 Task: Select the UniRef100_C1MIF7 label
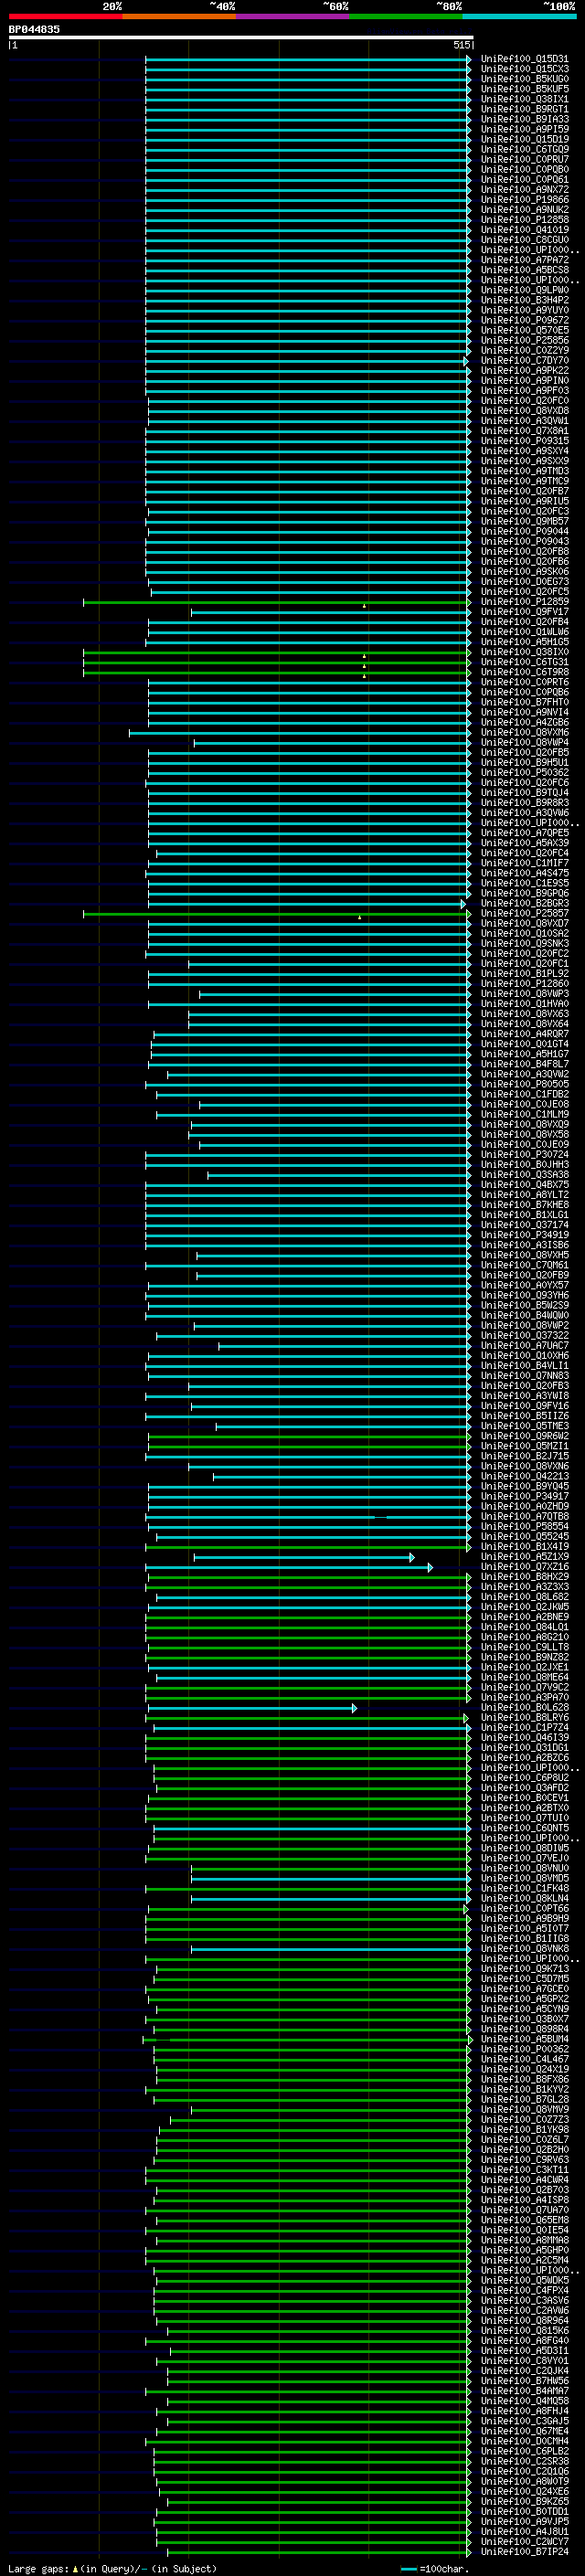[x=525, y=863]
